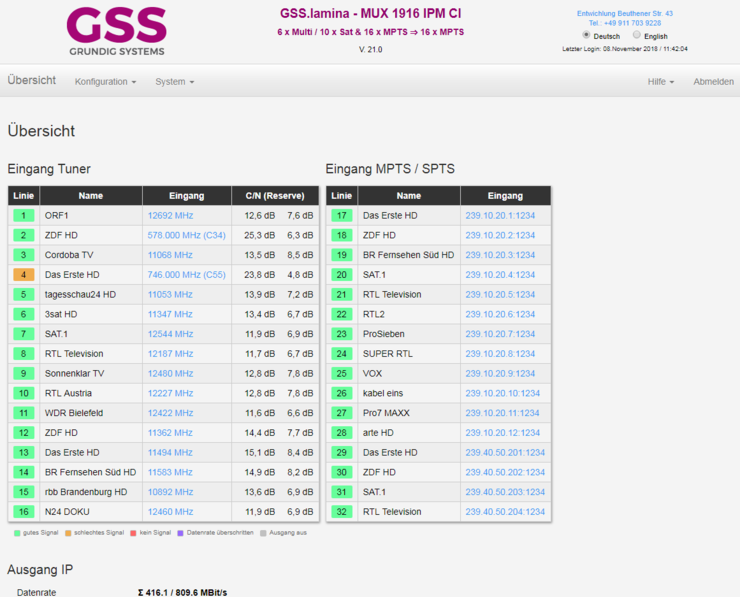The width and height of the screenshot is (740, 597).
Task: Open the Konfiguration dropdown menu
Action: click(105, 82)
